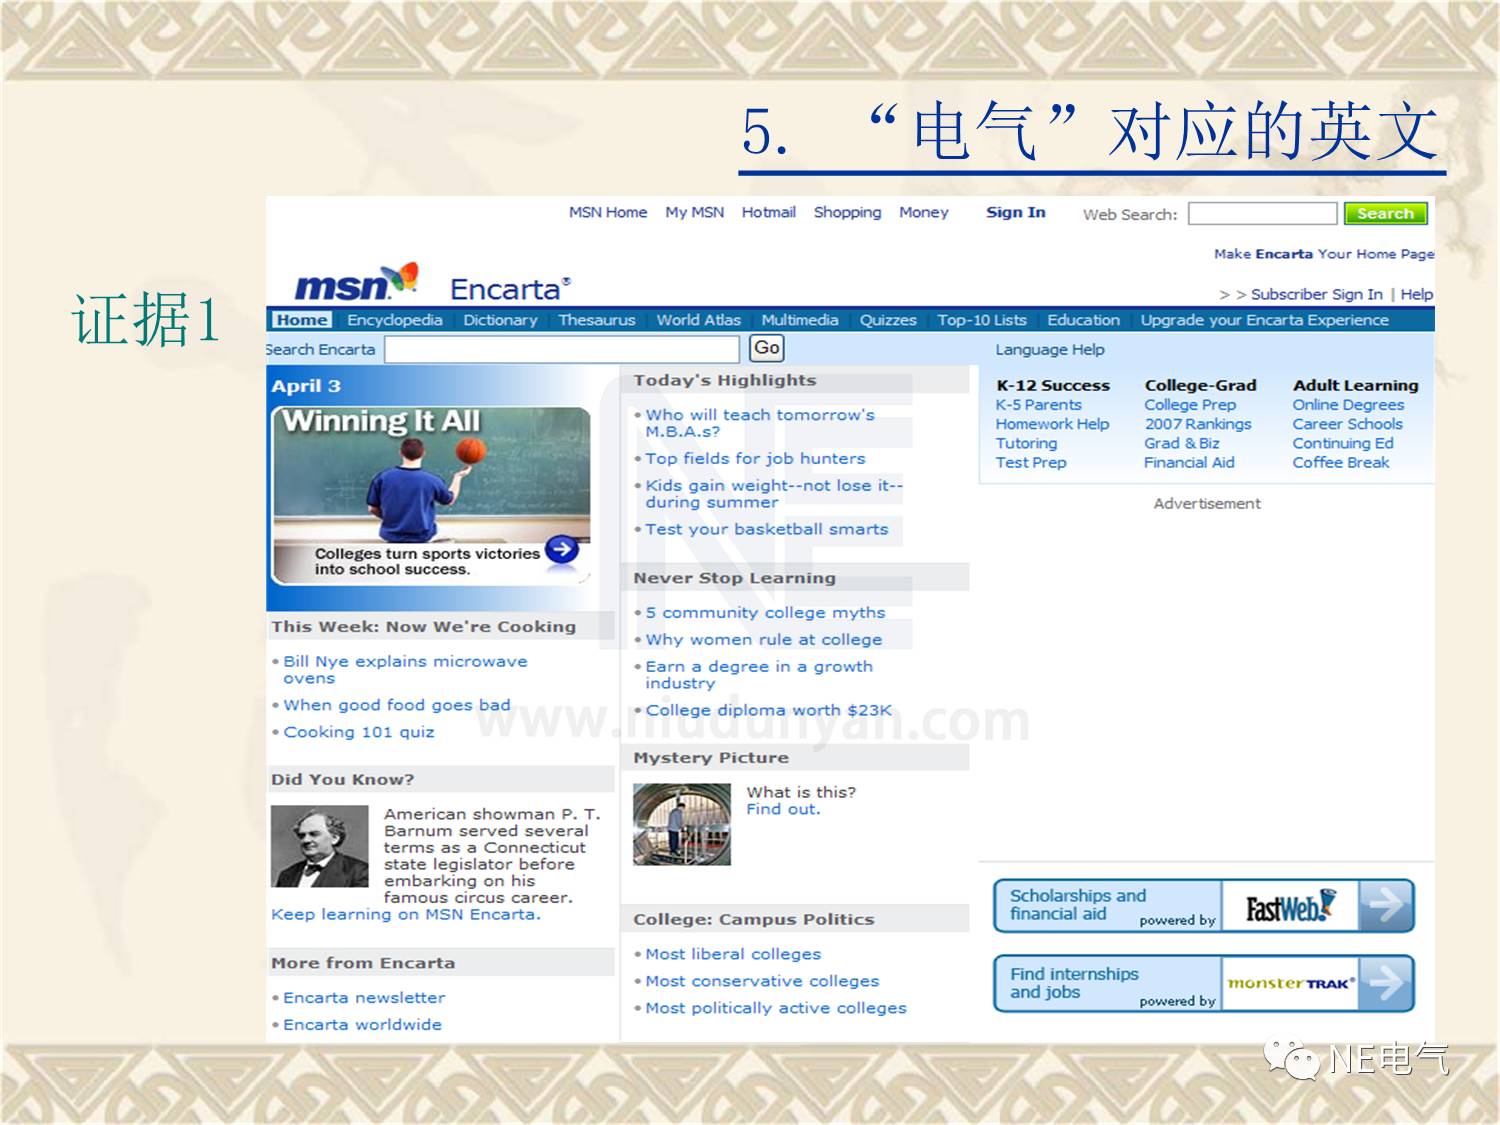
Task: Open the Money link
Action: pyautogui.click(x=924, y=213)
